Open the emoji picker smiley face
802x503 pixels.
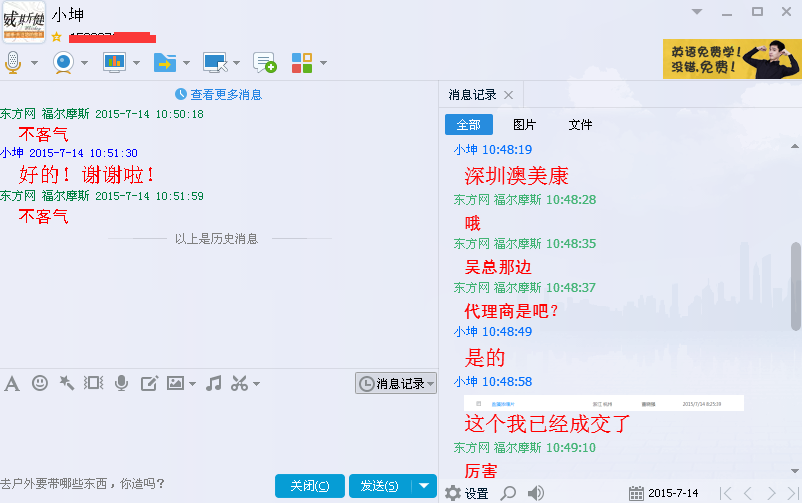tap(39, 383)
